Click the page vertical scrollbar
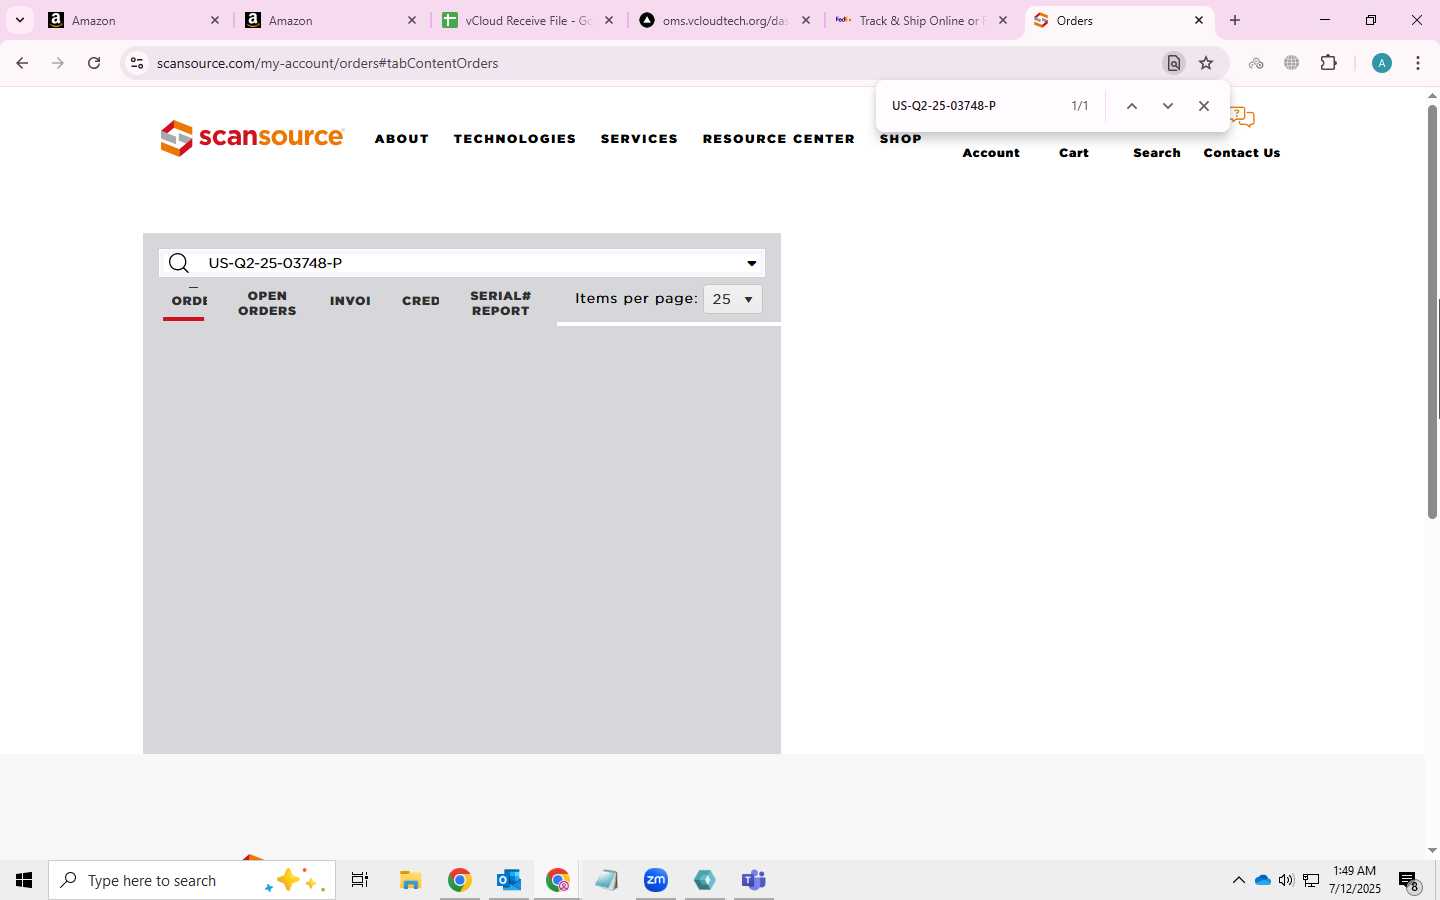 [1432, 310]
